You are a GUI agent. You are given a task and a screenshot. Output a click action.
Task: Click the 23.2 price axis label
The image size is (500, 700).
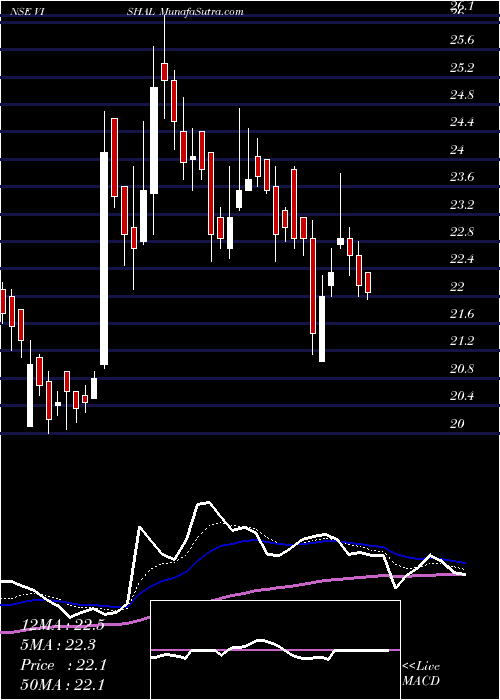[x=462, y=205]
